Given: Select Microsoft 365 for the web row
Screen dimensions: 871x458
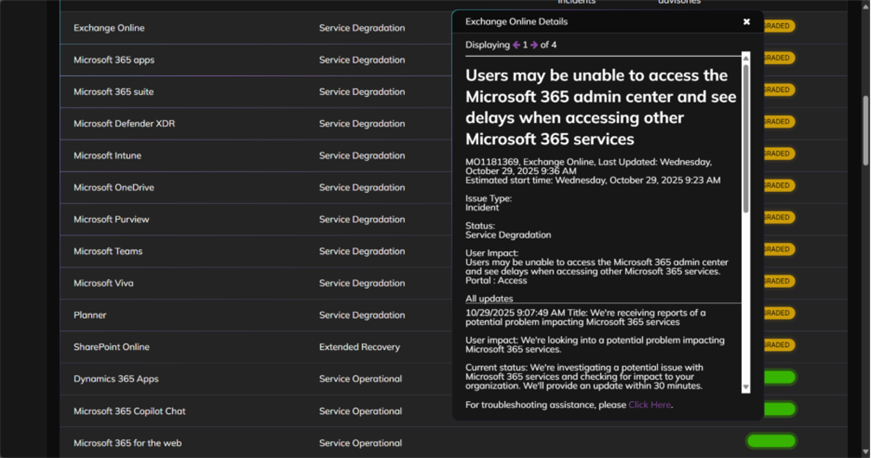Looking at the screenshot, I should 454,442.
